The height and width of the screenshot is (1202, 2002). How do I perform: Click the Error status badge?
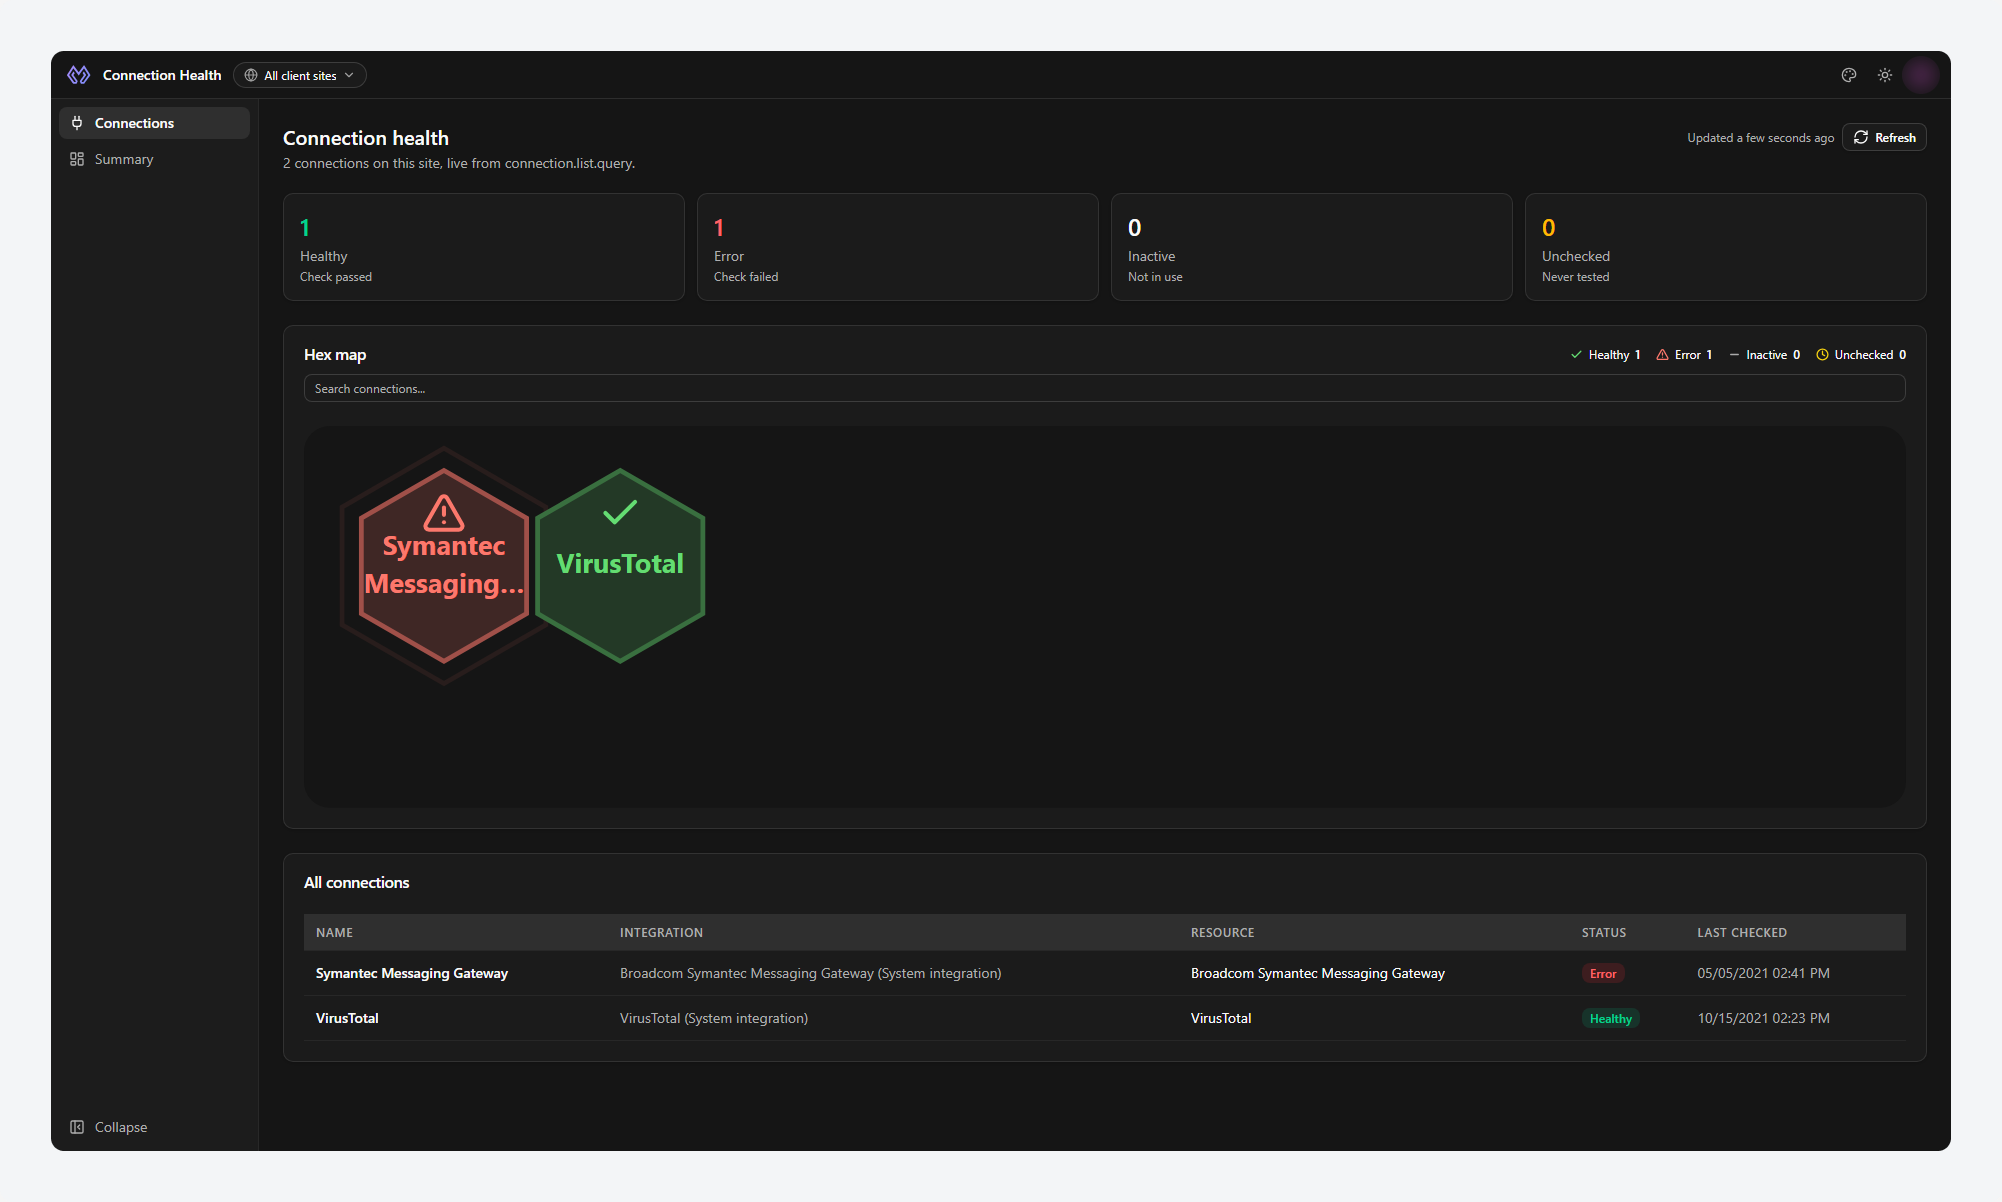point(1603,974)
